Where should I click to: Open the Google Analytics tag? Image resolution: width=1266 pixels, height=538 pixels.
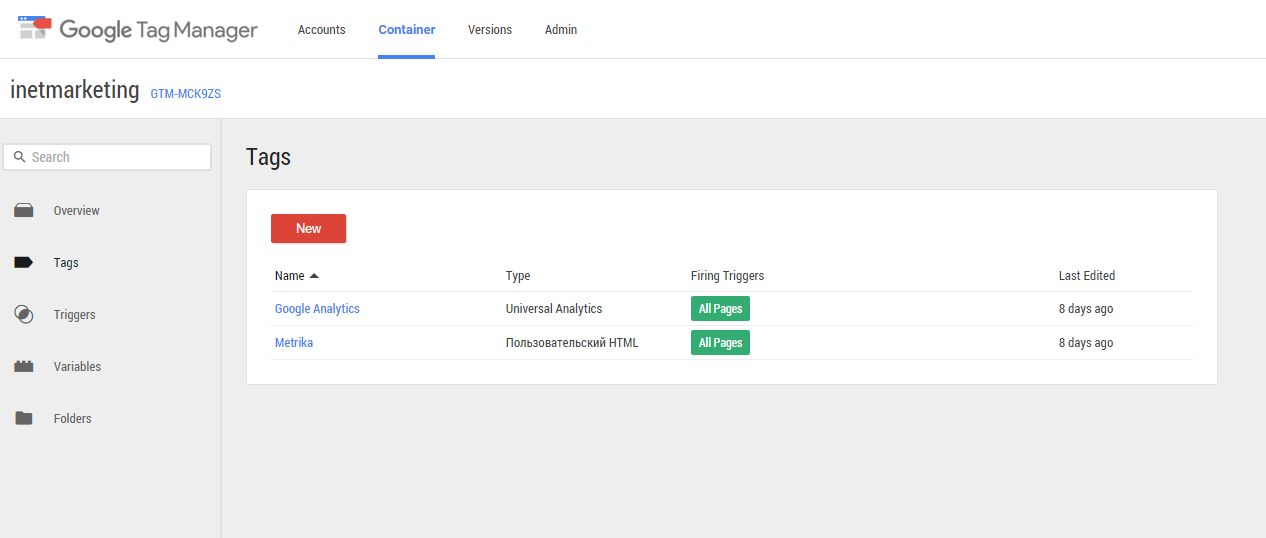point(317,309)
